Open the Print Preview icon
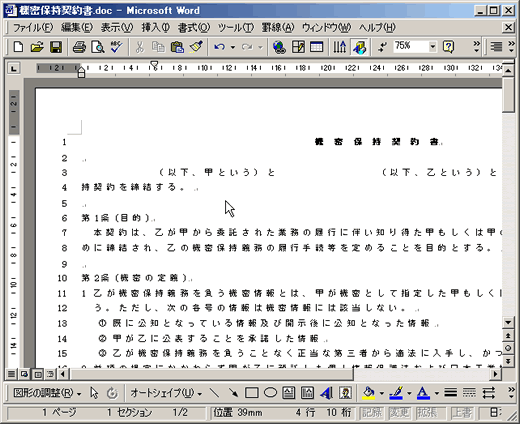Viewport: 520px width, 424px height. coord(98,47)
